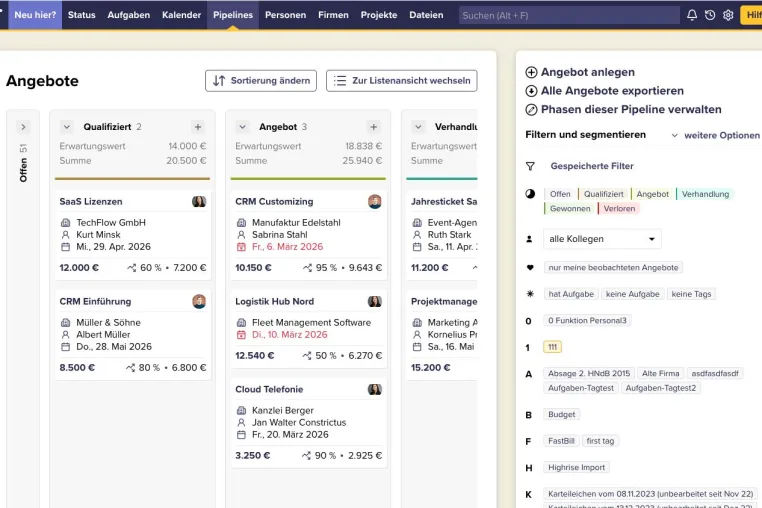Click the half-circle phase filter icon
762x508 pixels.
coord(530,194)
